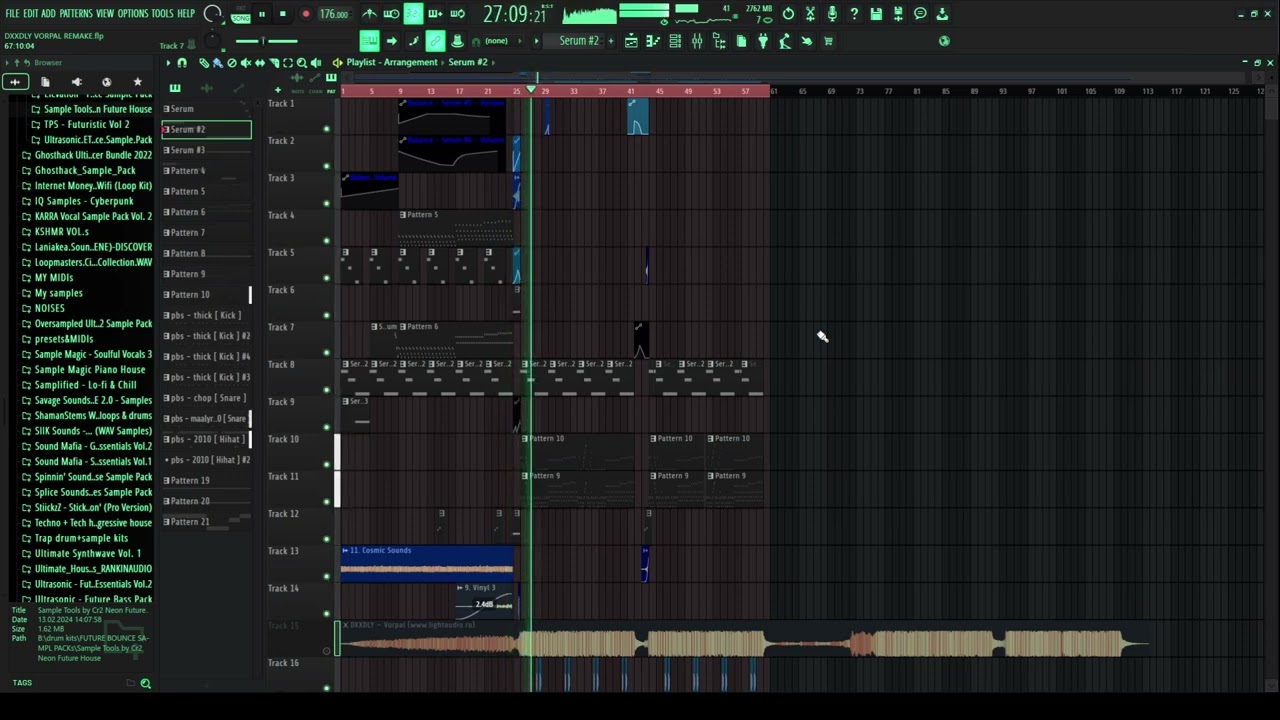Open the Serum #2 pattern selector

[x=579, y=41]
